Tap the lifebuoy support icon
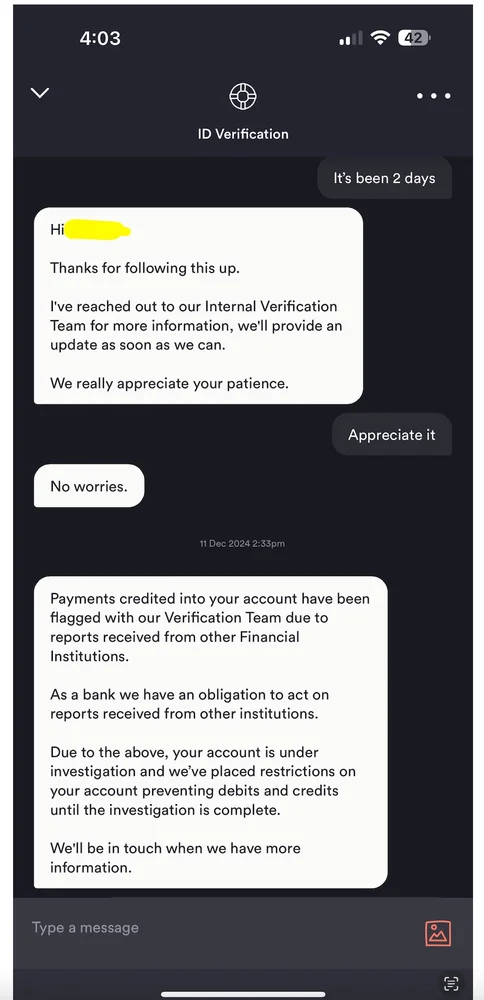Screen dimensions: 484x1000 243,96
